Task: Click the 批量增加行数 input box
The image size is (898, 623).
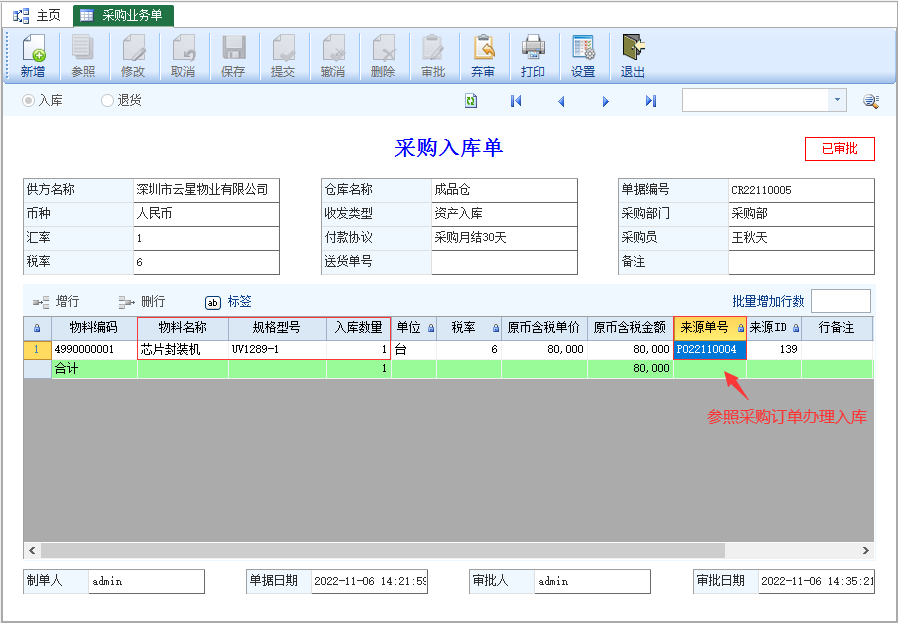Action: pos(841,301)
